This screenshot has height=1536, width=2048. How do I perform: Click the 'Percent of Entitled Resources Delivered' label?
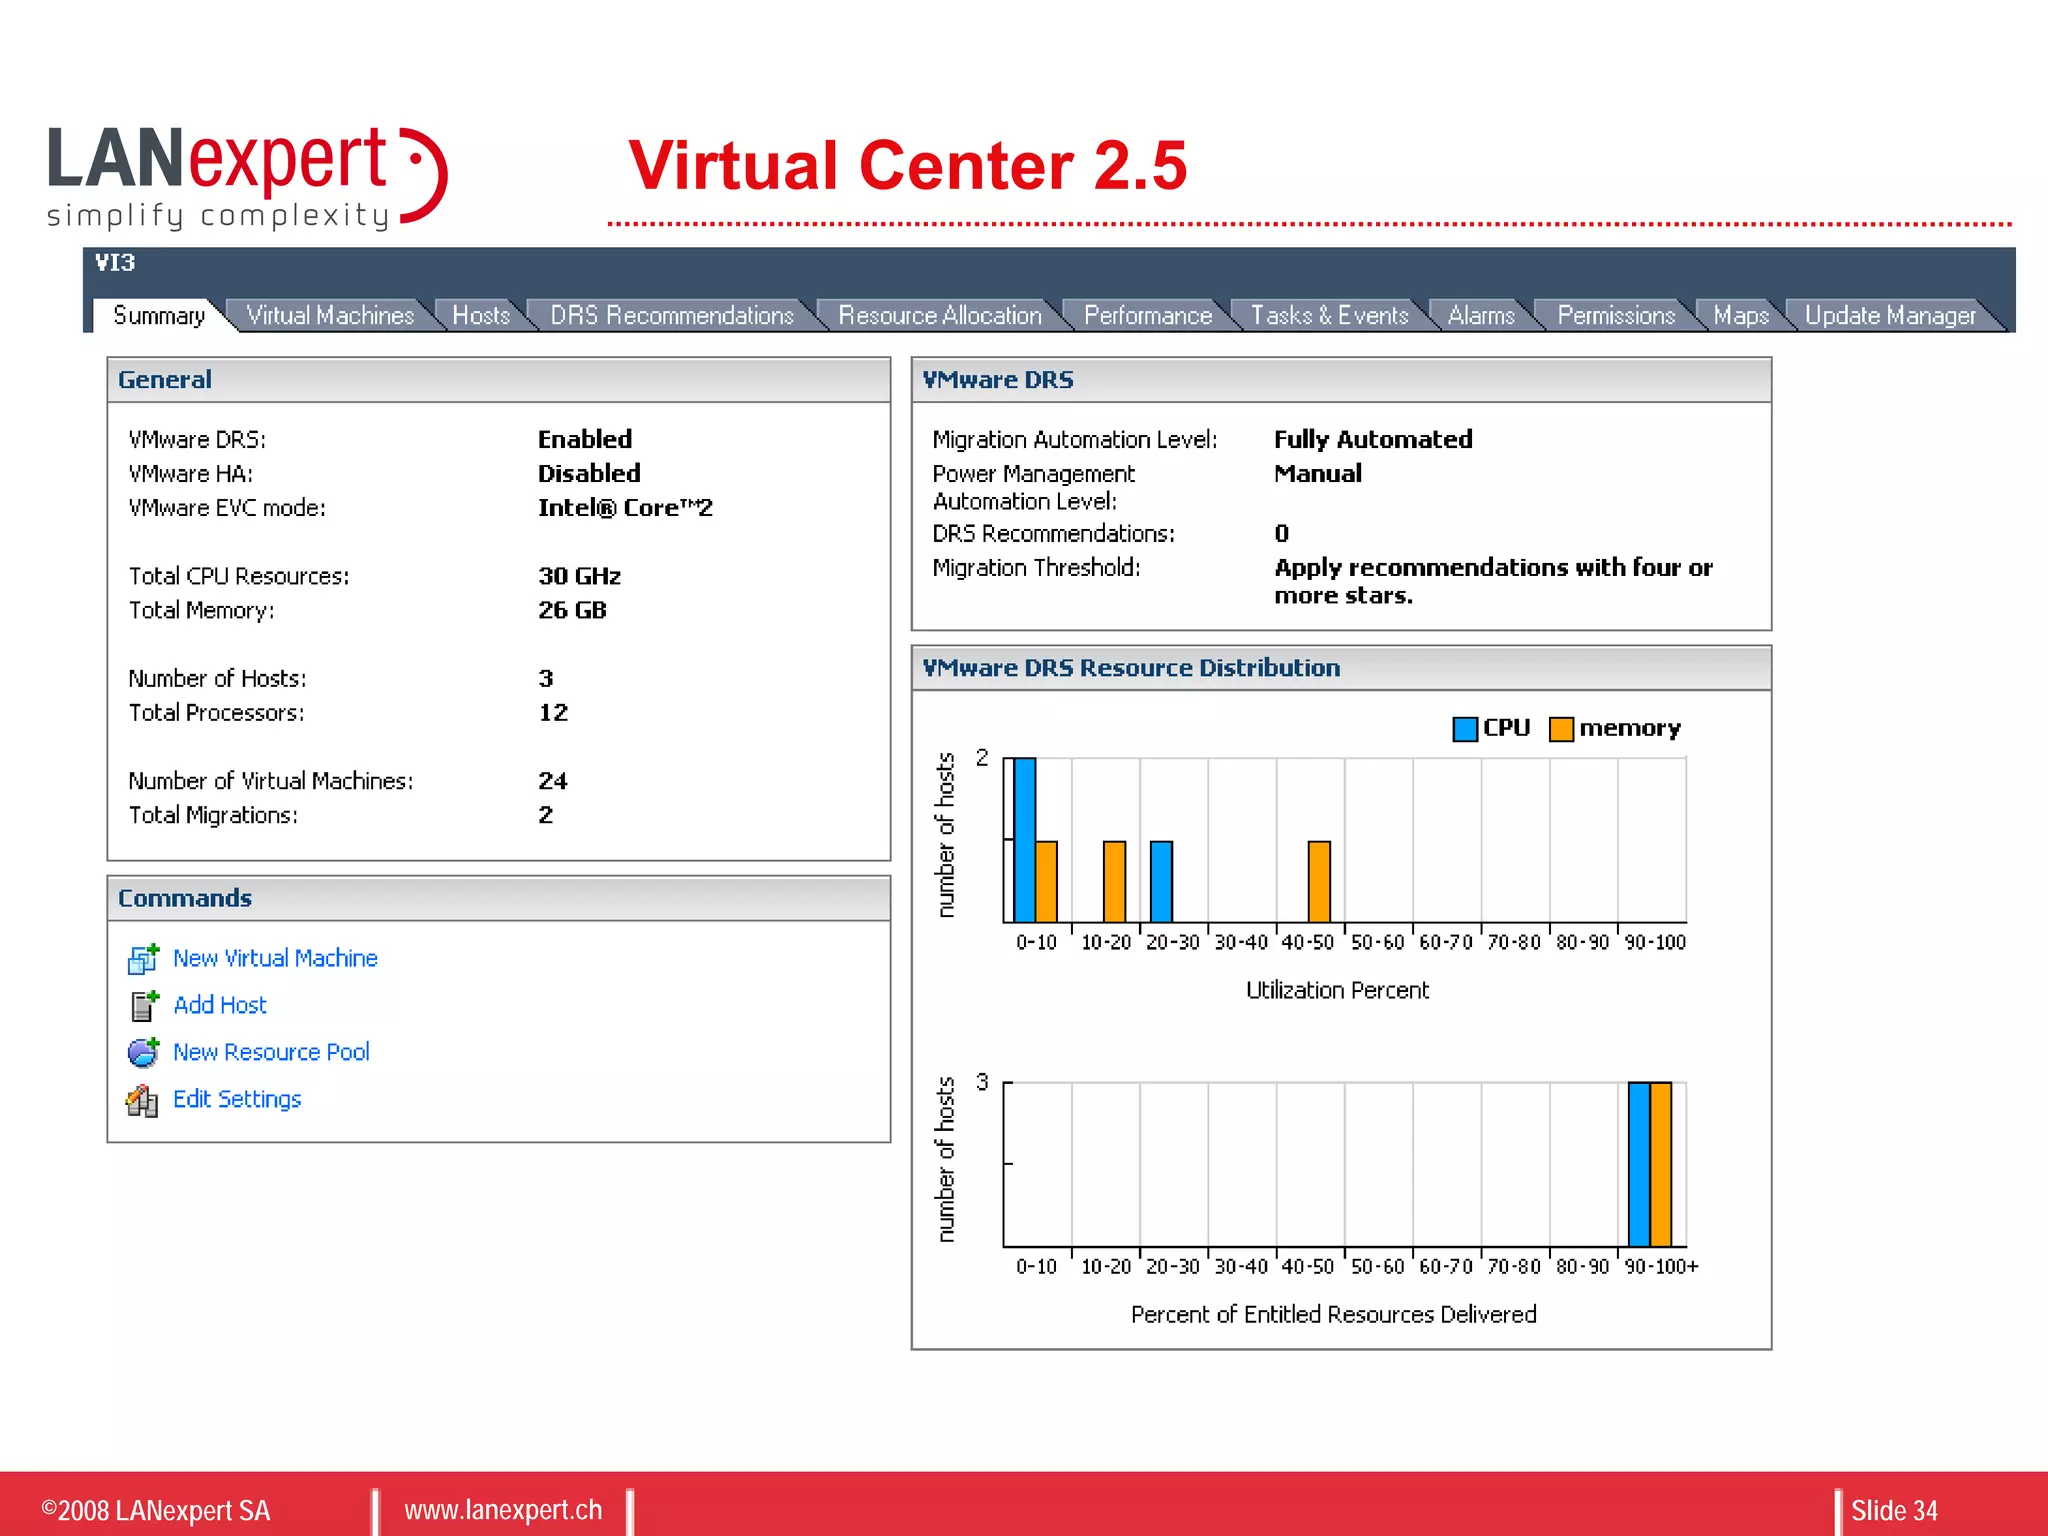click(x=1333, y=1314)
